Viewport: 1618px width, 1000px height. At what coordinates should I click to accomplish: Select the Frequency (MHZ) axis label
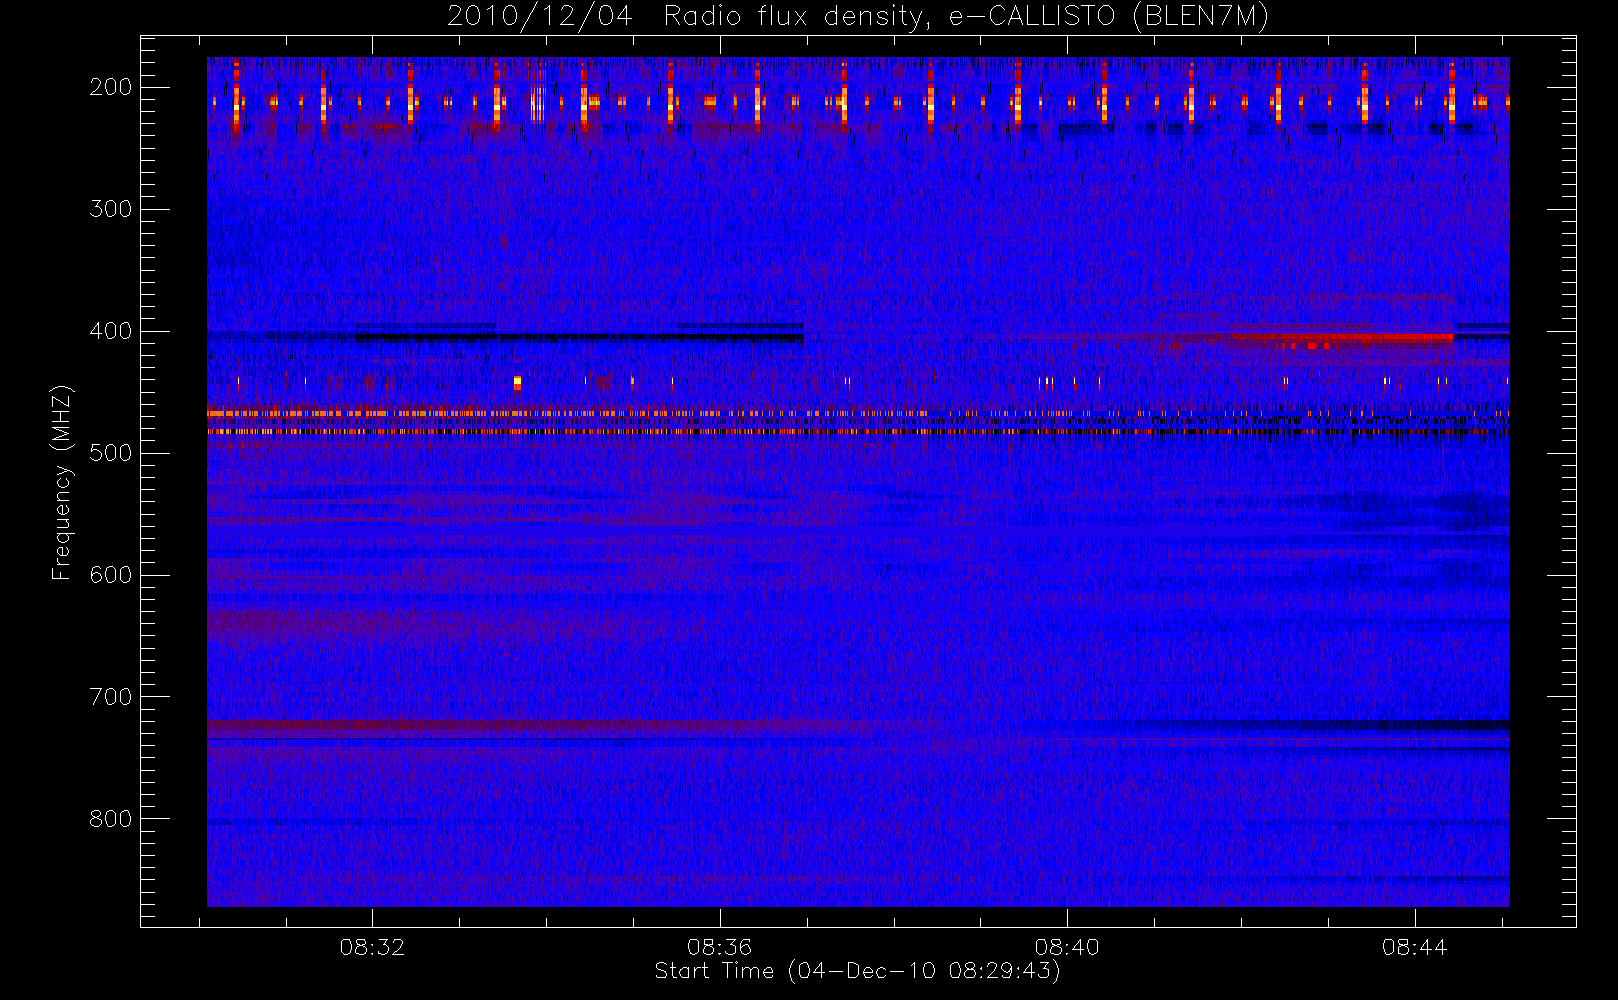pyautogui.click(x=62, y=483)
